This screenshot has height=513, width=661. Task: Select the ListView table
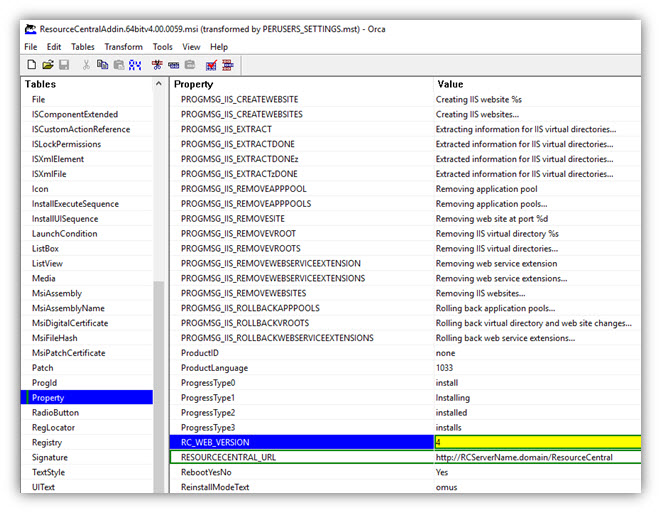tap(47, 263)
